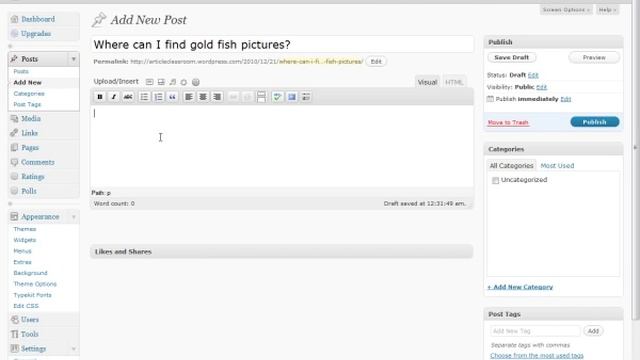The height and width of the screenshot is (360, 640).
Task: Apply strikethrough formatting
Action: [x=128, y=97]
